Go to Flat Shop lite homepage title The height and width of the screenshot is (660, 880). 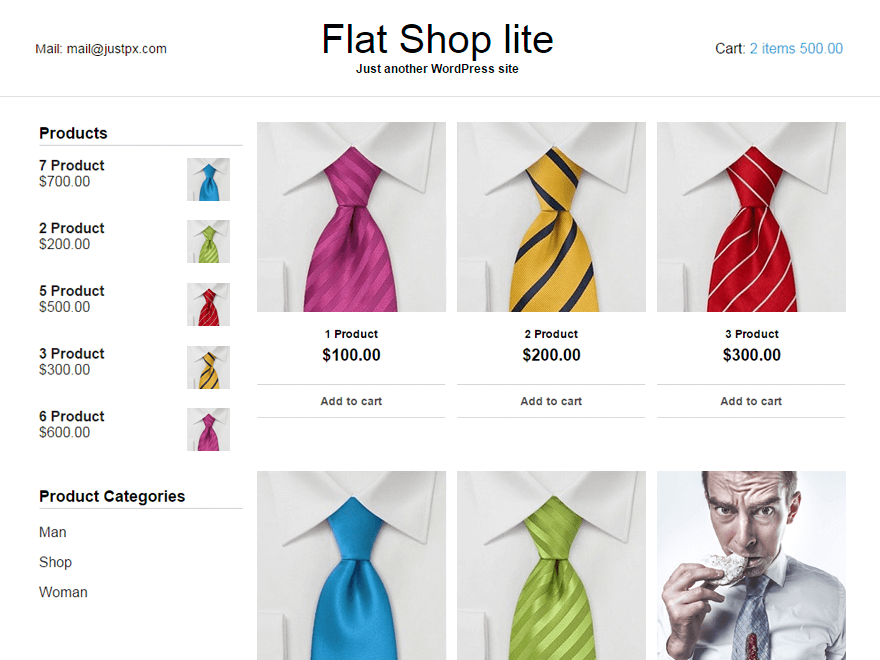pos(437,39)
